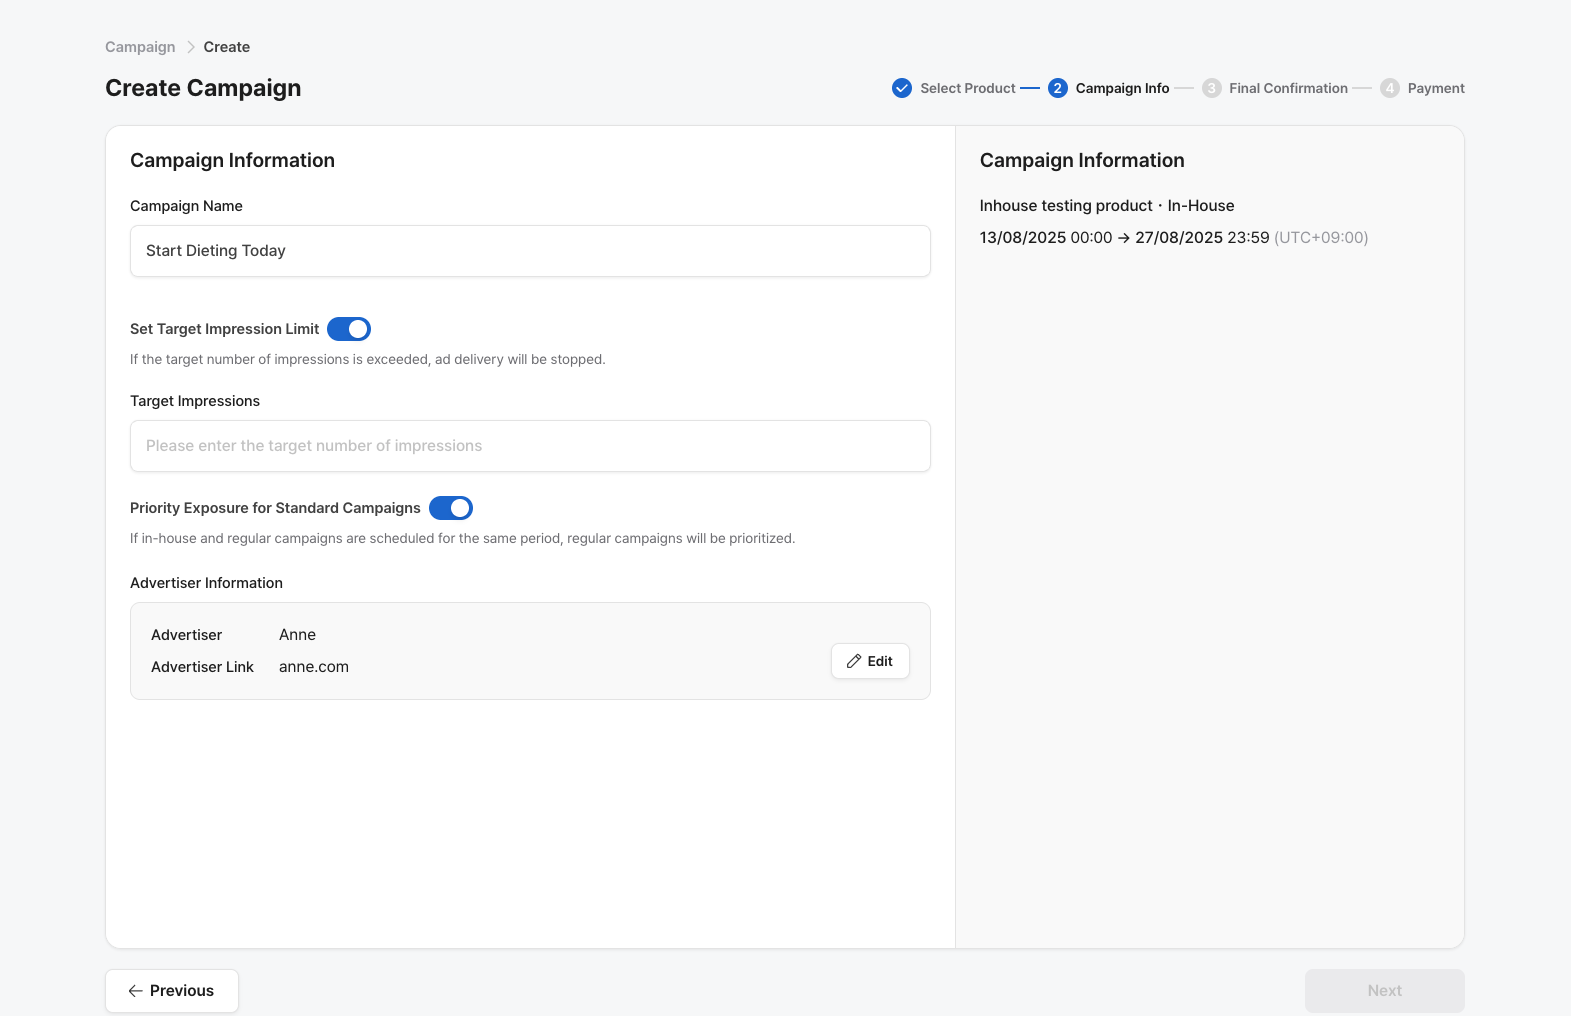Go to the Select Product step label

coord(967,88)
